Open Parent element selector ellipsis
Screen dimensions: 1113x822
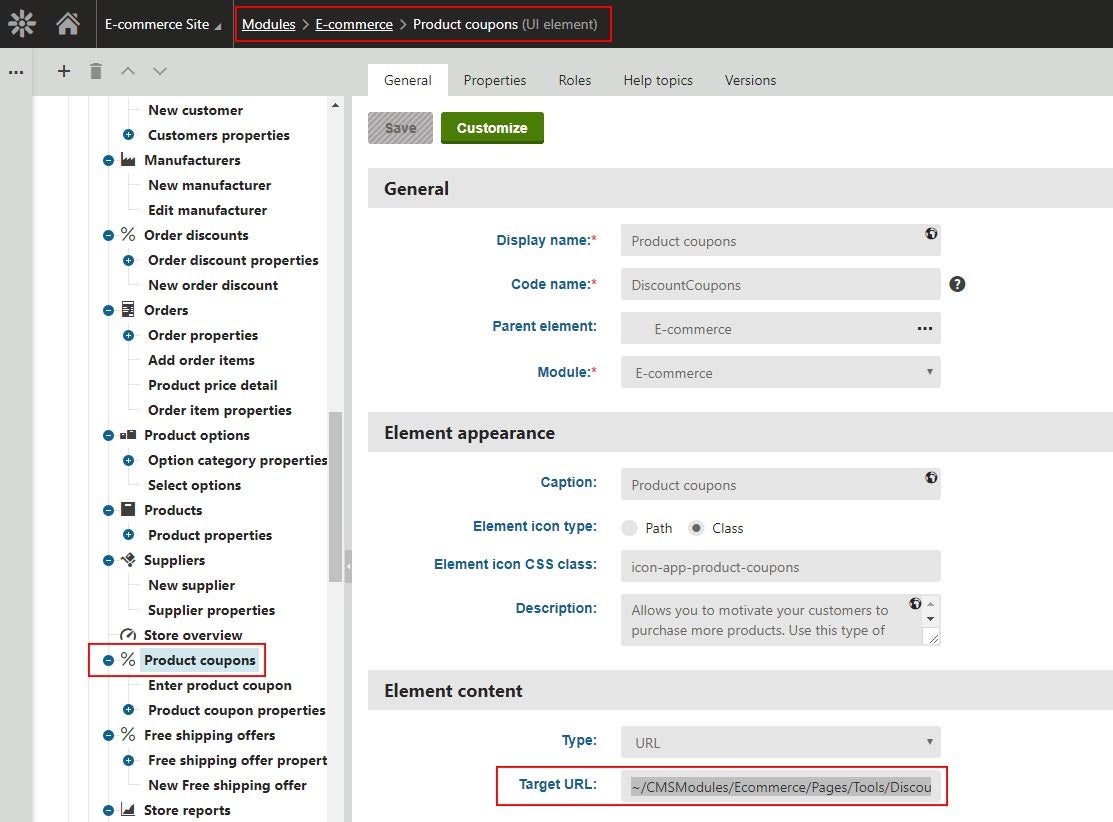click(x=924, y=328)
